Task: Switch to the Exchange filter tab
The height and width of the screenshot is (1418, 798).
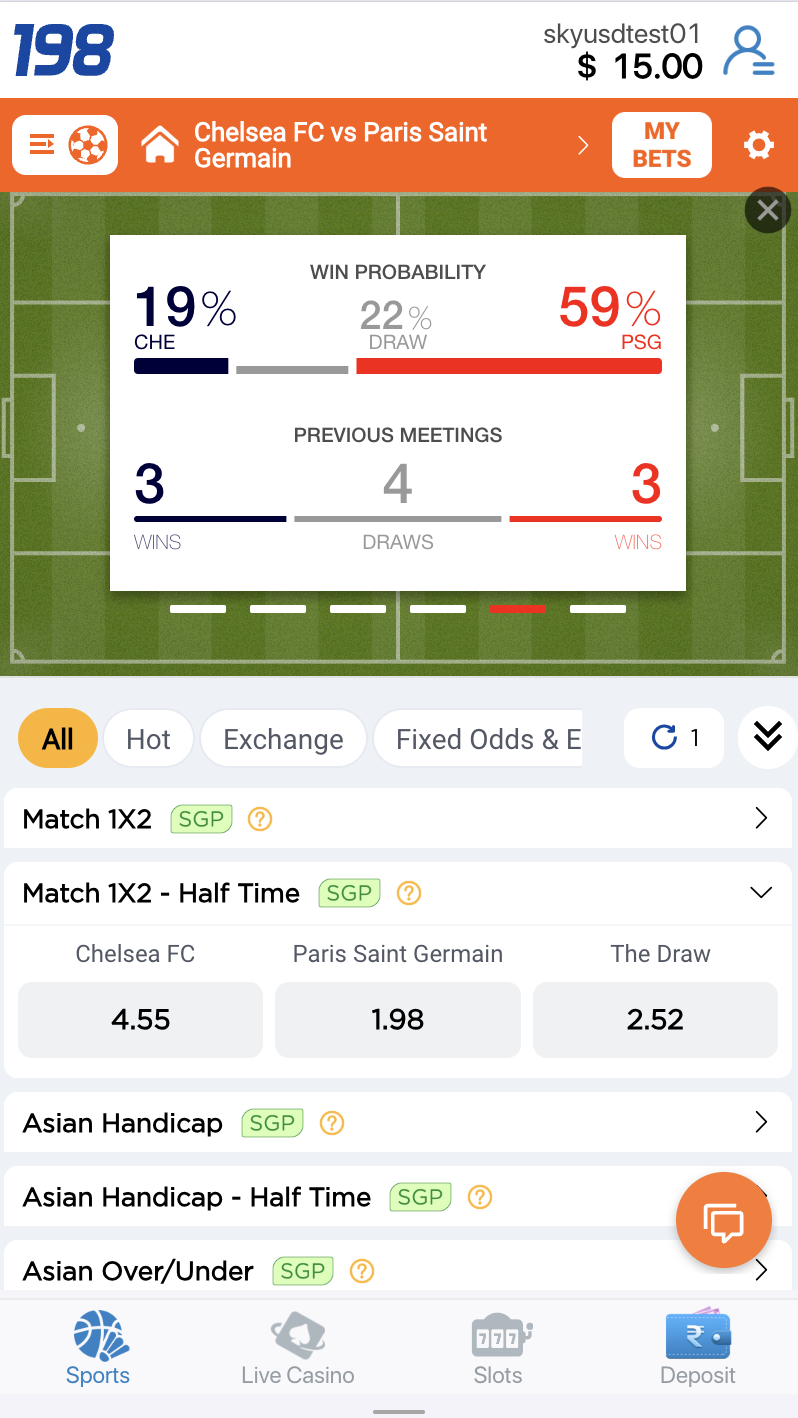Action: pyautogui.click(x=283, y=739)
